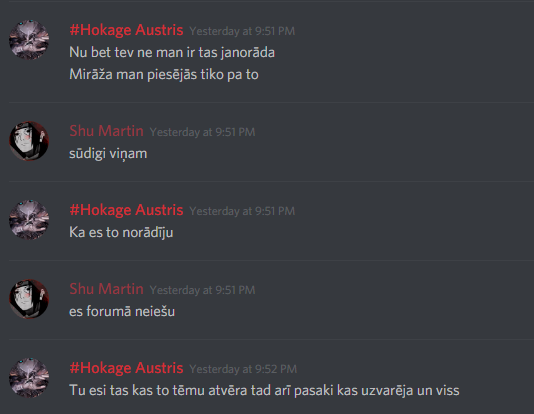Open the #Hokage Austris username at 9:52 PM

(x=126, y=368)
